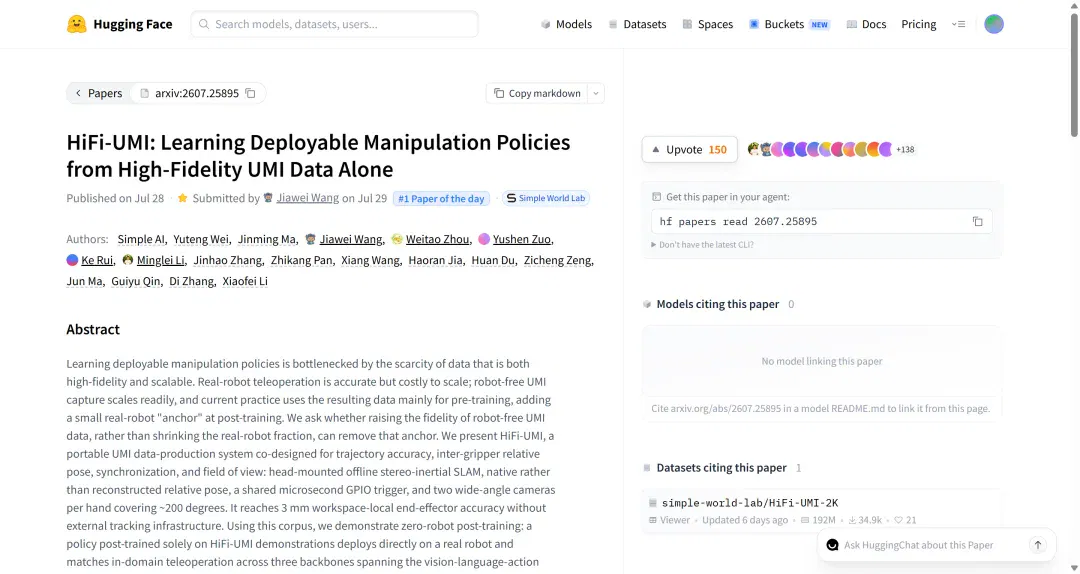This screenshot has height=574, width=1080.
Task: Select author Zicheng Zeng
Action: point(557,260)
